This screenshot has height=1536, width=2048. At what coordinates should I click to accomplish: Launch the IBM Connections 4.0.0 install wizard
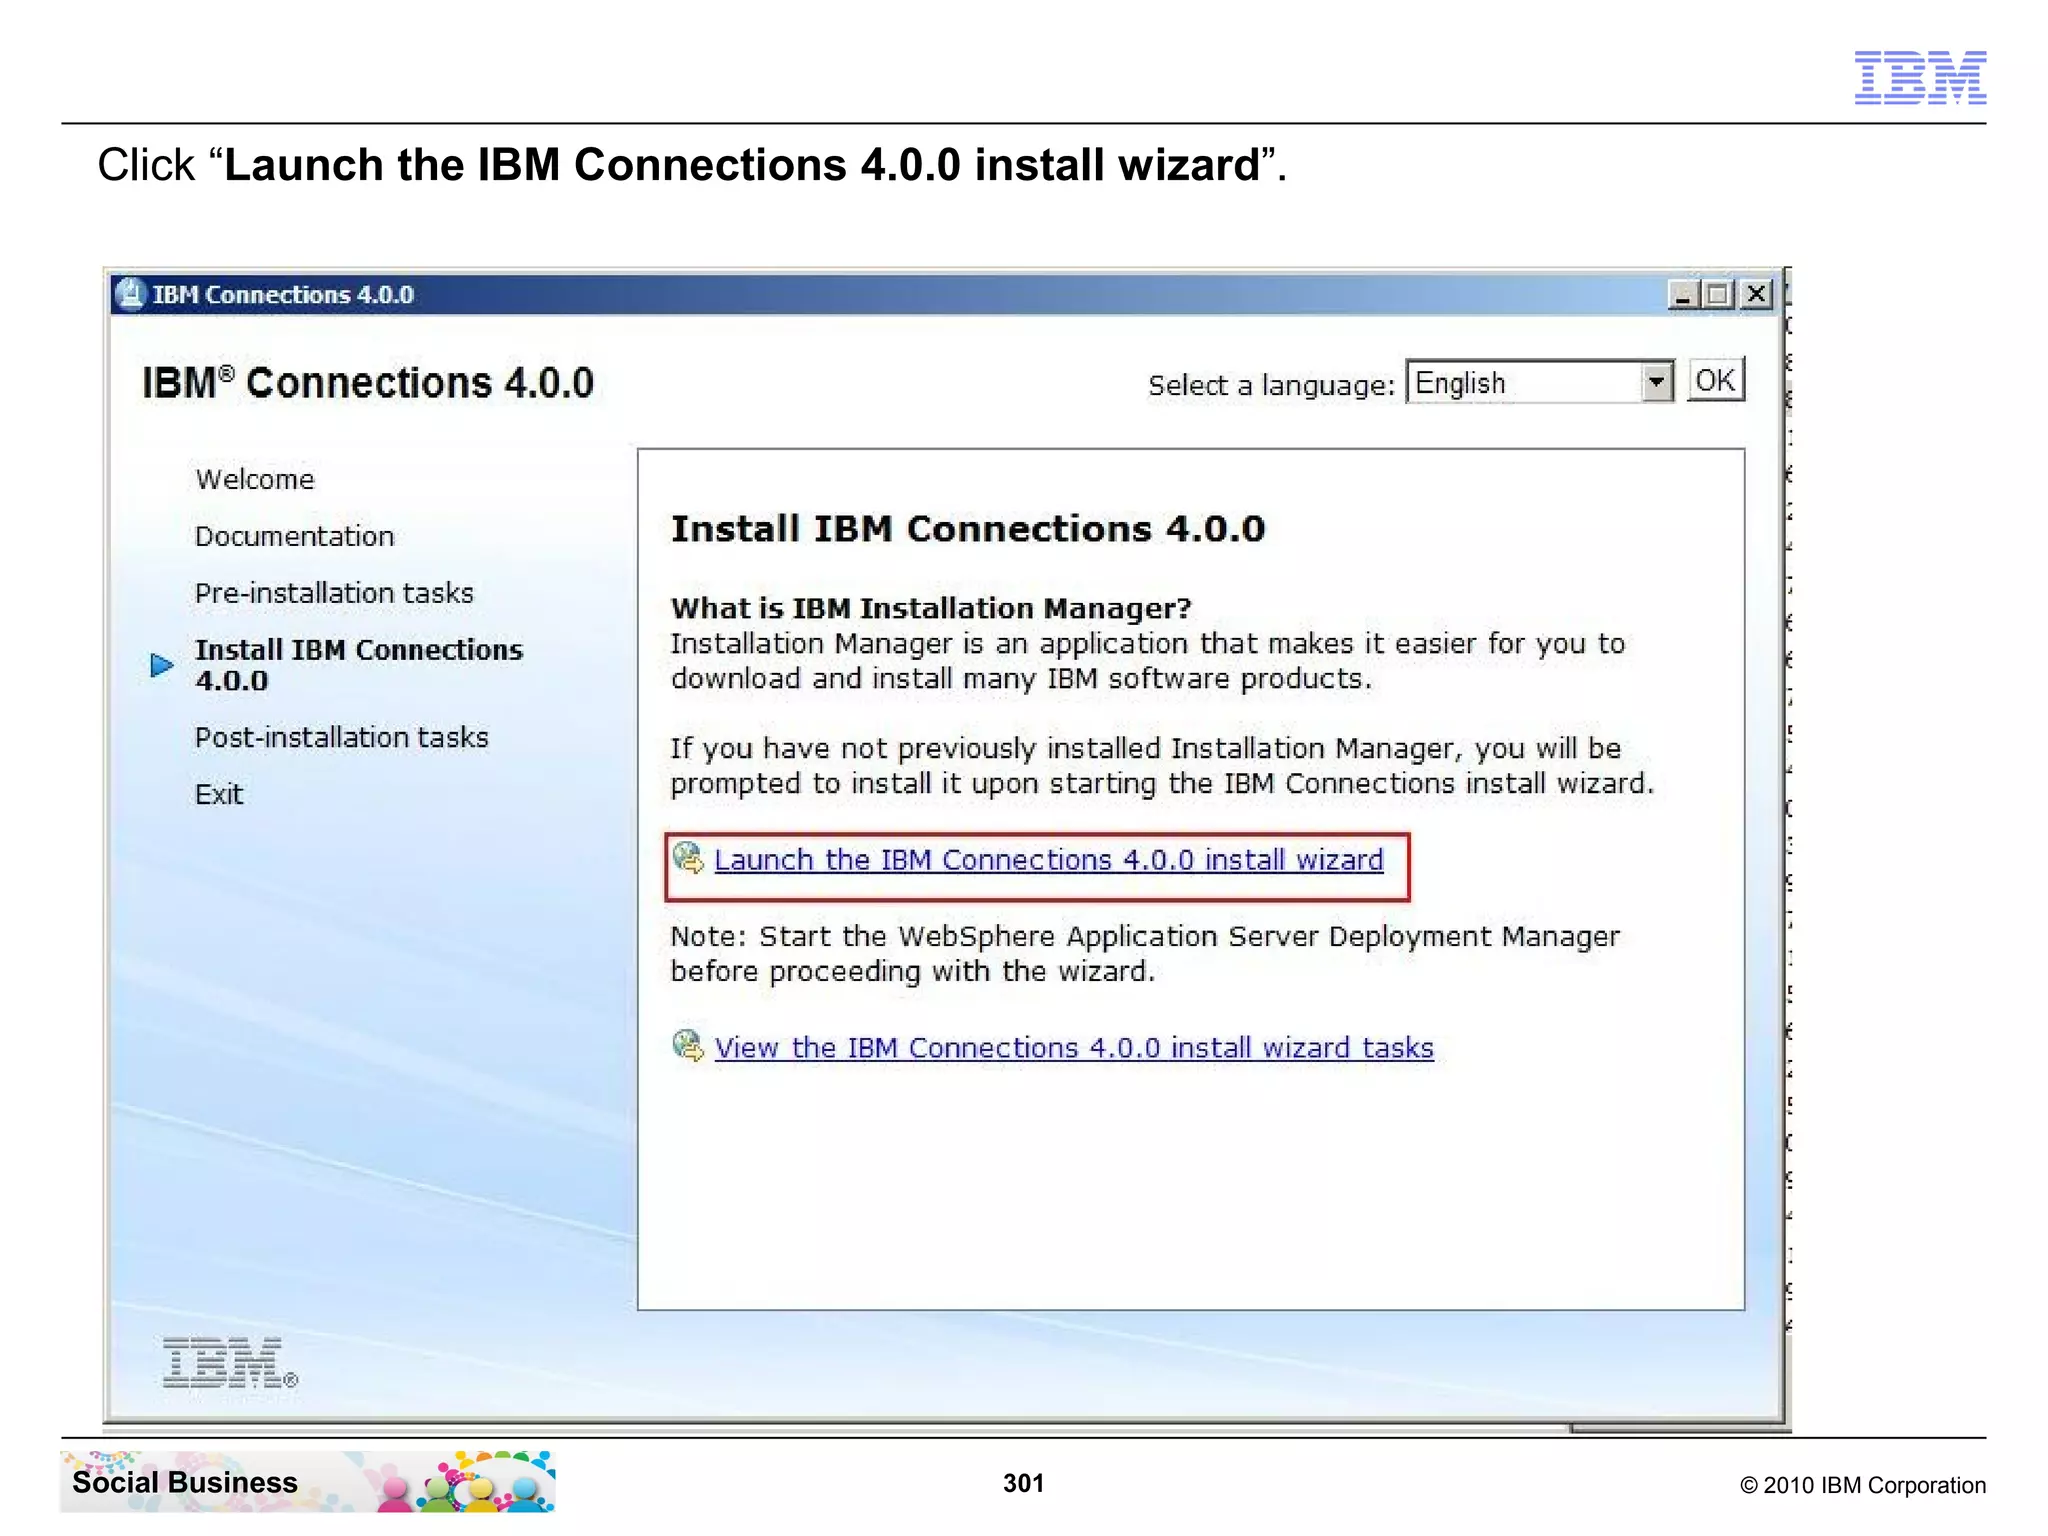coord(1048,860)
